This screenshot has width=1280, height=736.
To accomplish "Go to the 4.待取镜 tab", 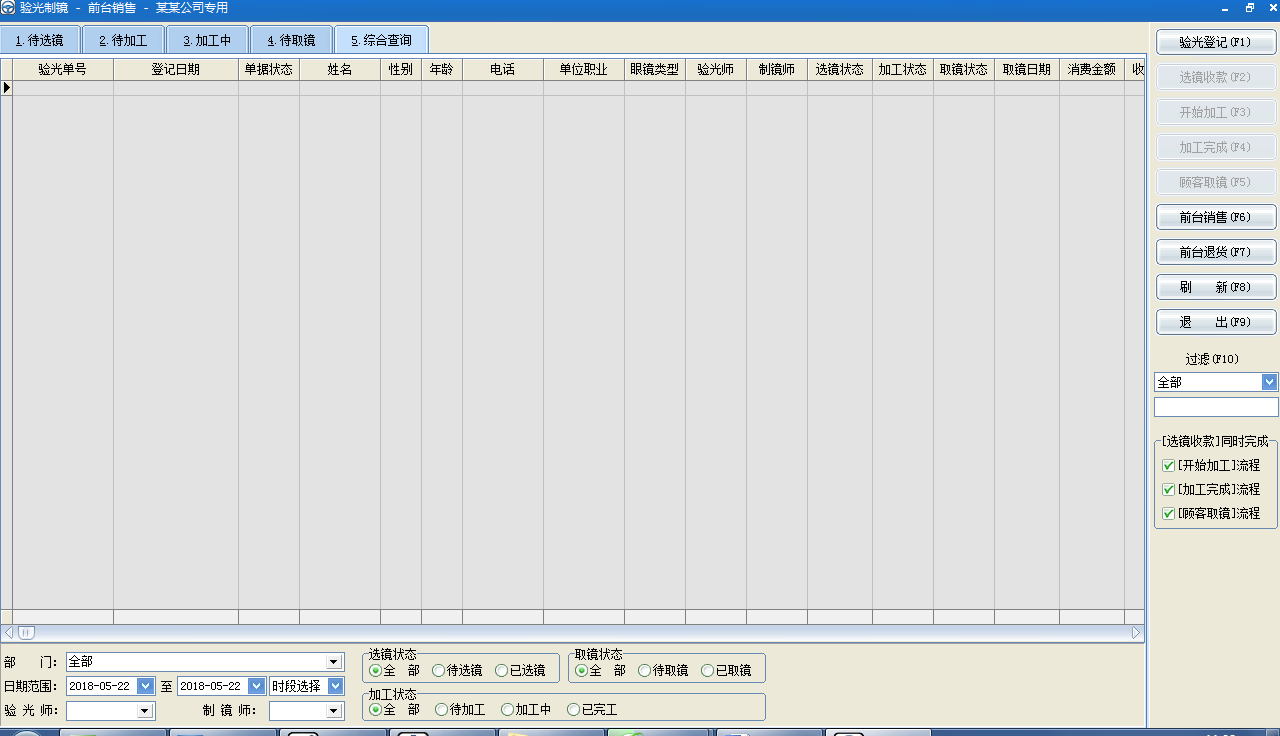I will [x=291, y=41].
